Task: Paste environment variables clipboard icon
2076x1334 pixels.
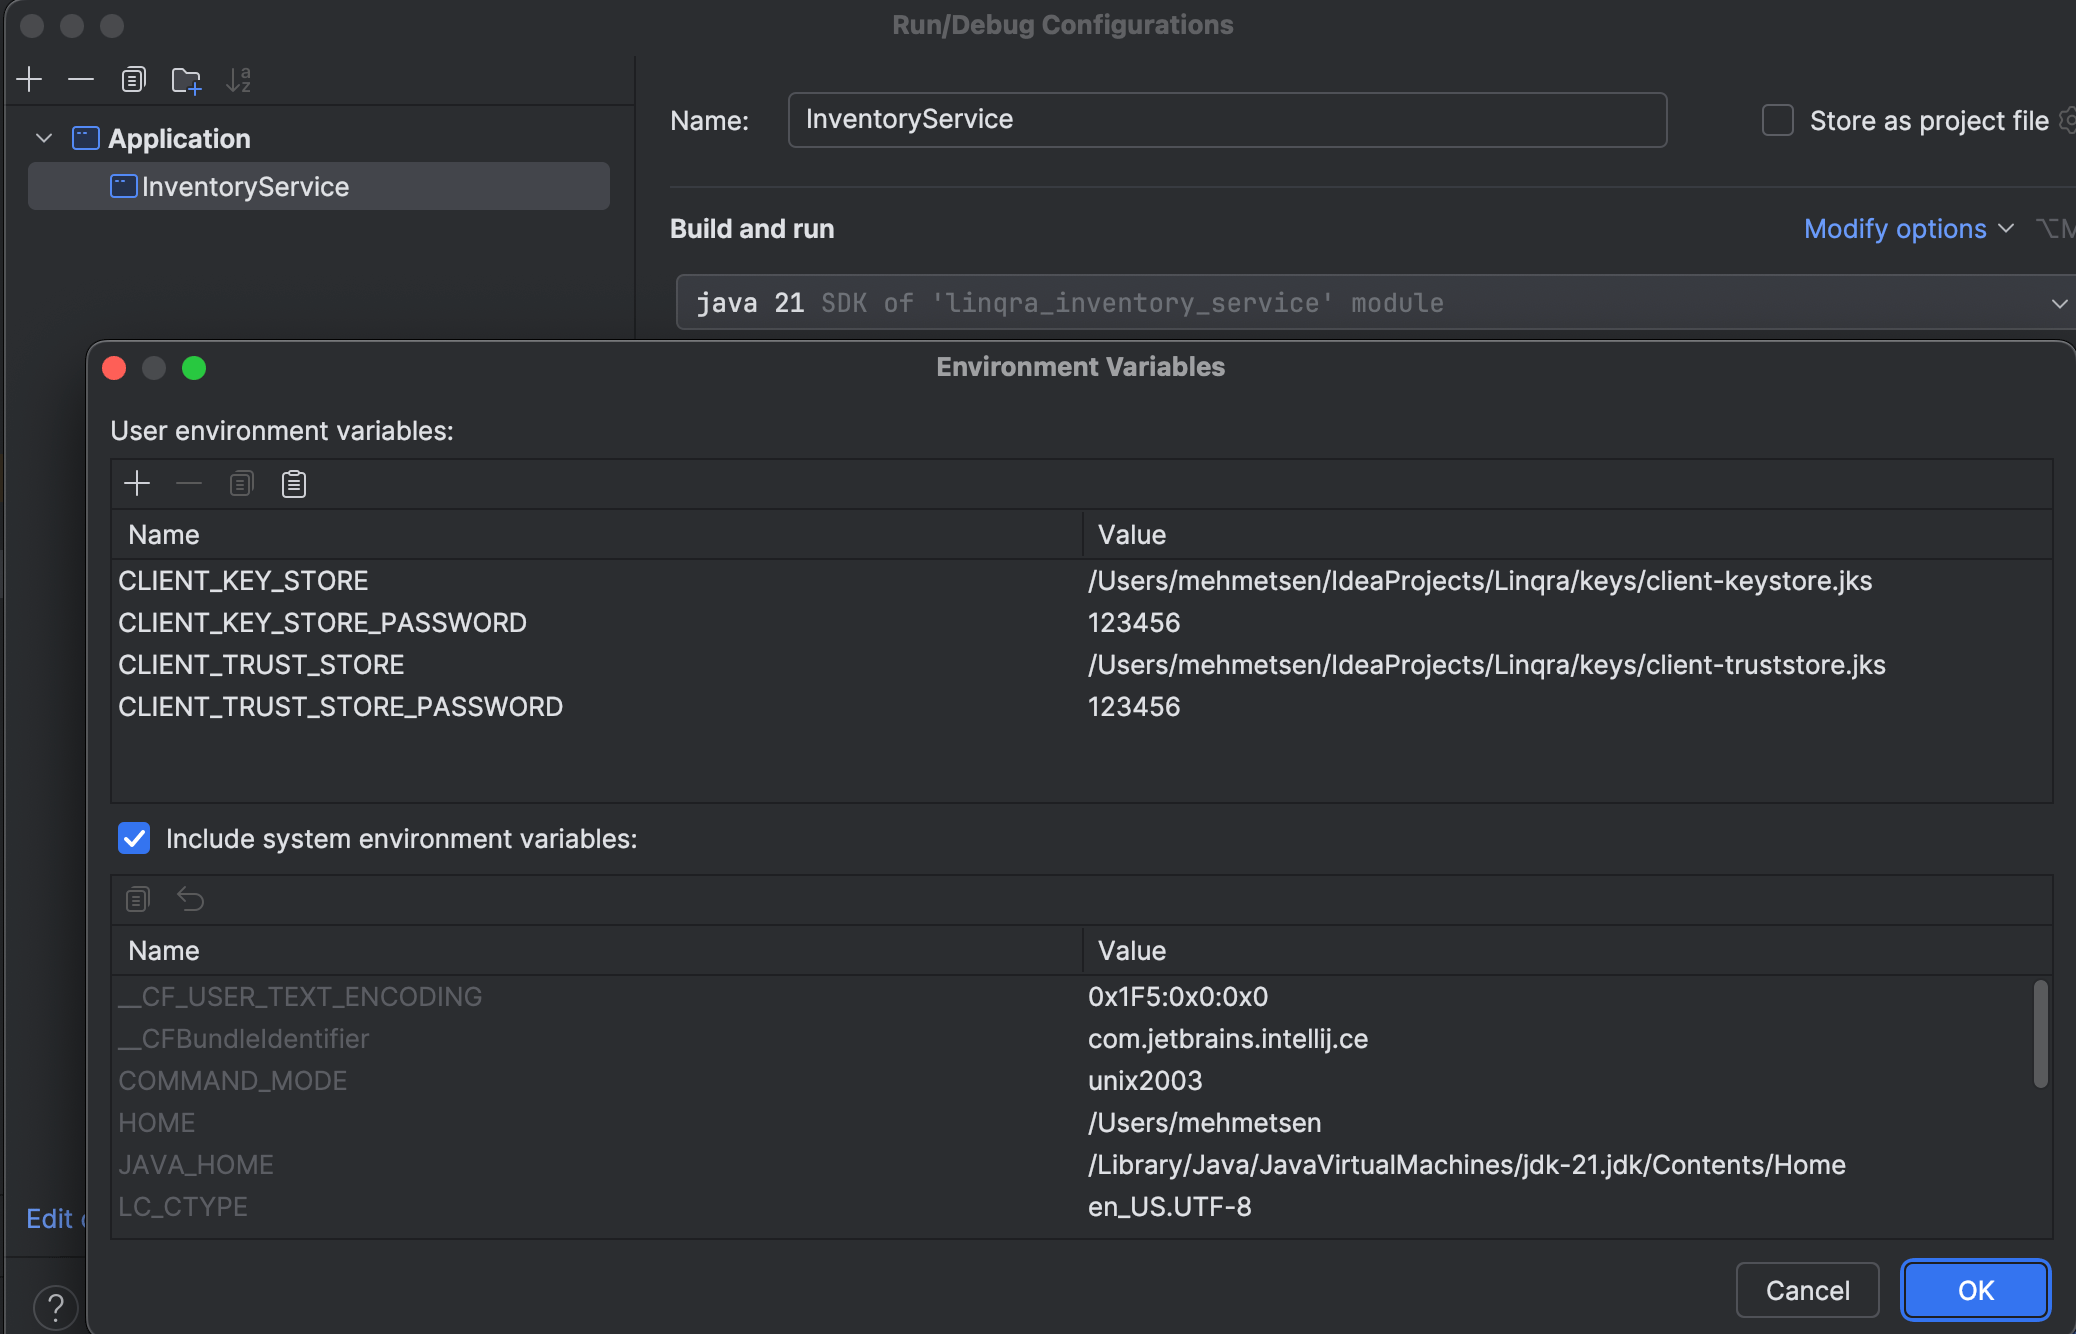Action: coord(293,484)
